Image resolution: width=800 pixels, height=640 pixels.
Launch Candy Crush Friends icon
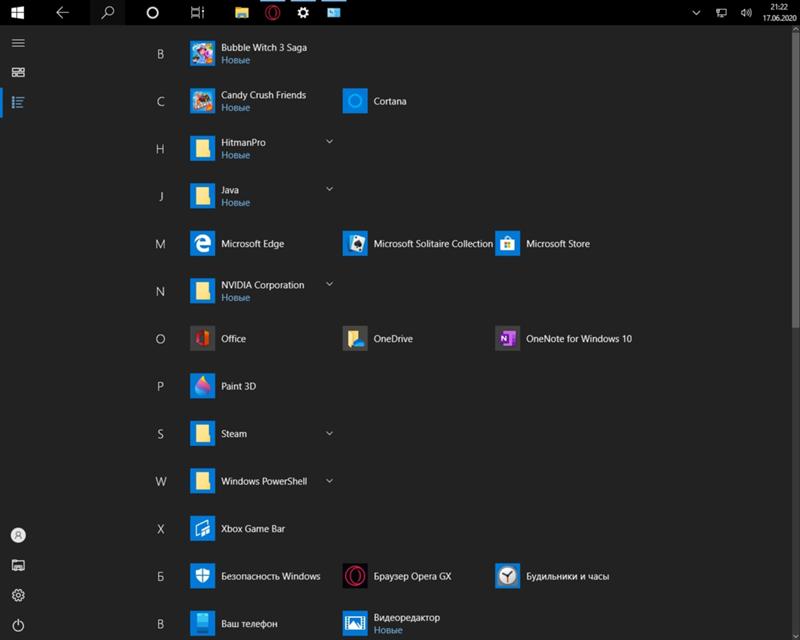[x=203, y=101]
